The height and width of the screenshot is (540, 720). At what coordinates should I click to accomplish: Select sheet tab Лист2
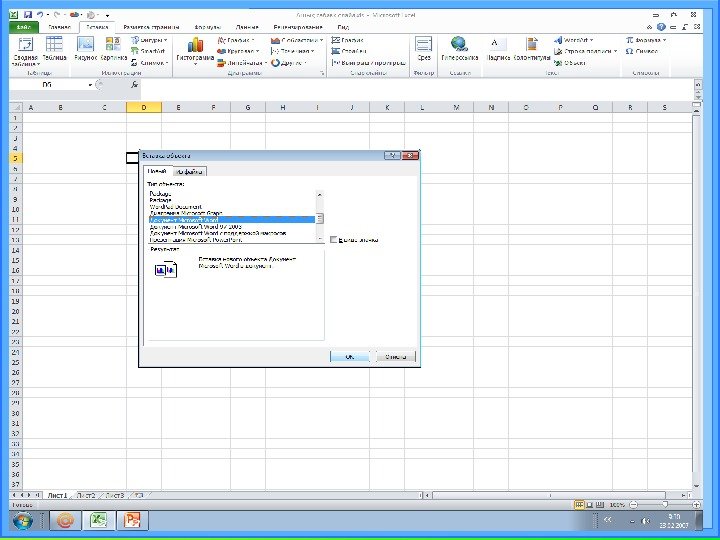86,495
